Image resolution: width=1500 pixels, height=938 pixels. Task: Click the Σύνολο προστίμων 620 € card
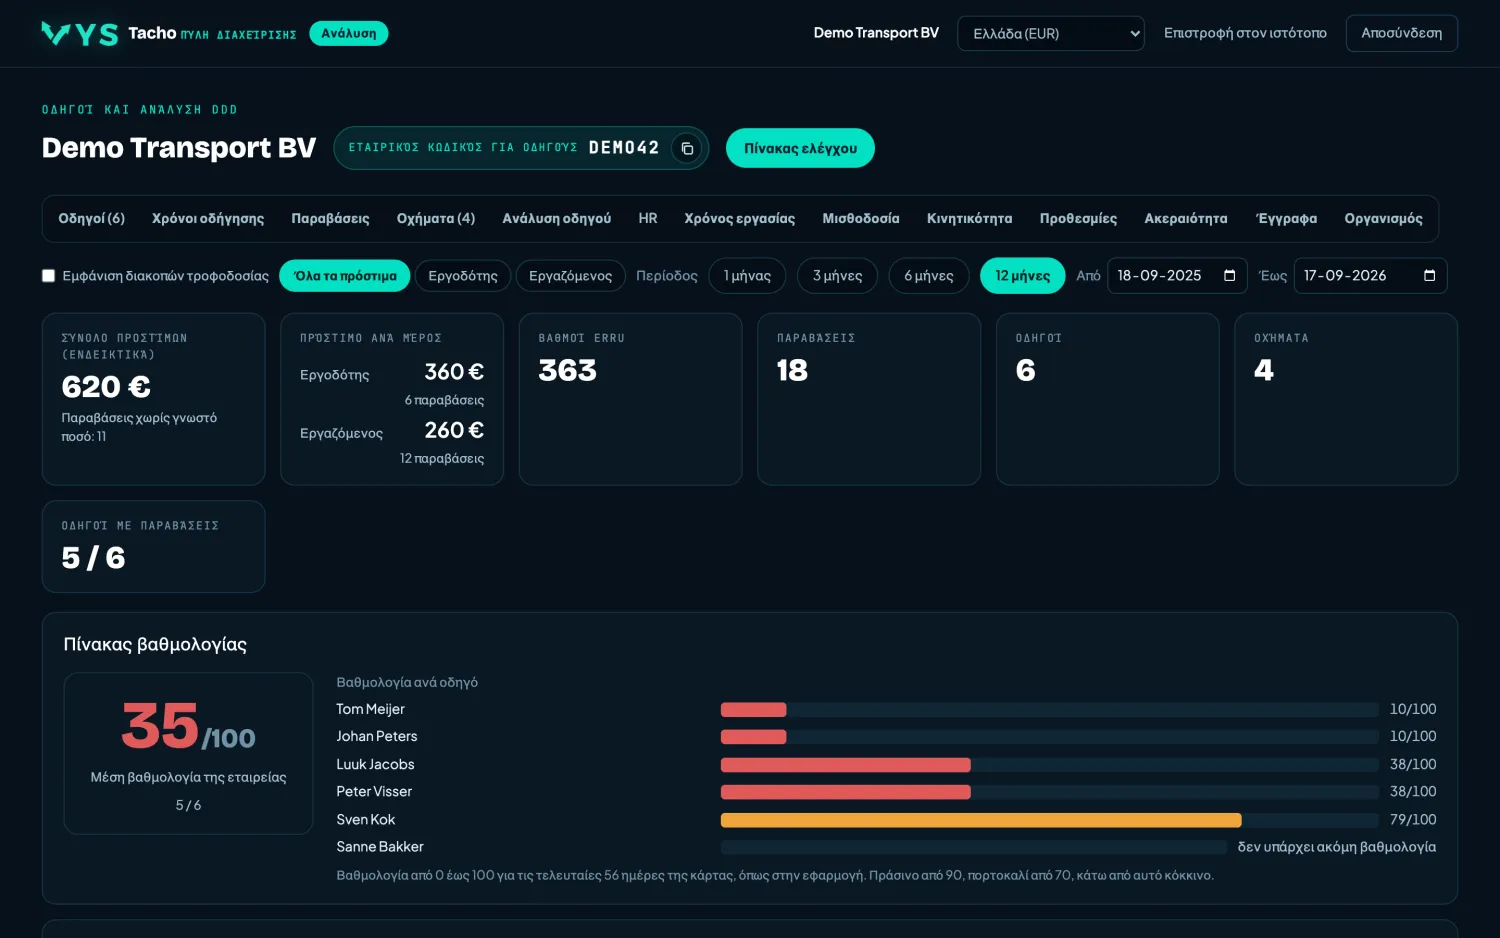click(x=153, y=399)
